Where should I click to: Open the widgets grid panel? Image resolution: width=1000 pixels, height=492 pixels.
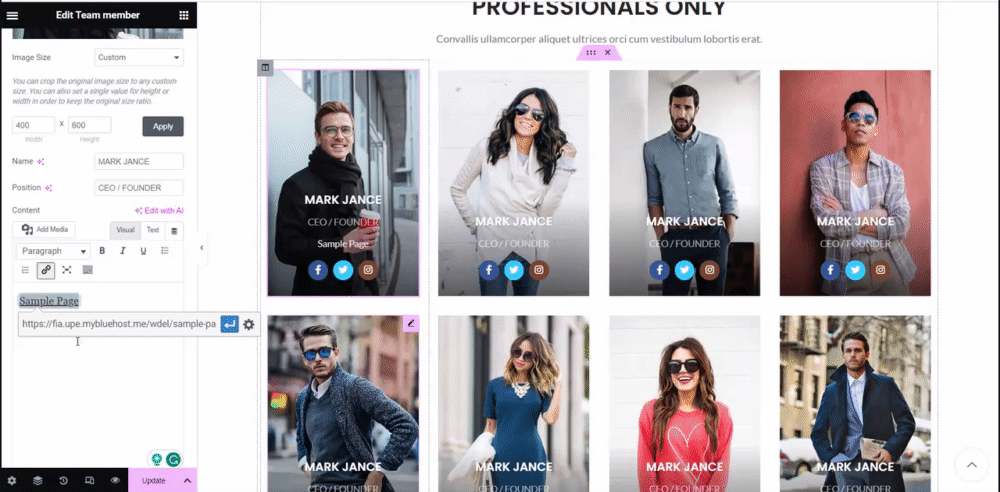(x=184, y=15)
